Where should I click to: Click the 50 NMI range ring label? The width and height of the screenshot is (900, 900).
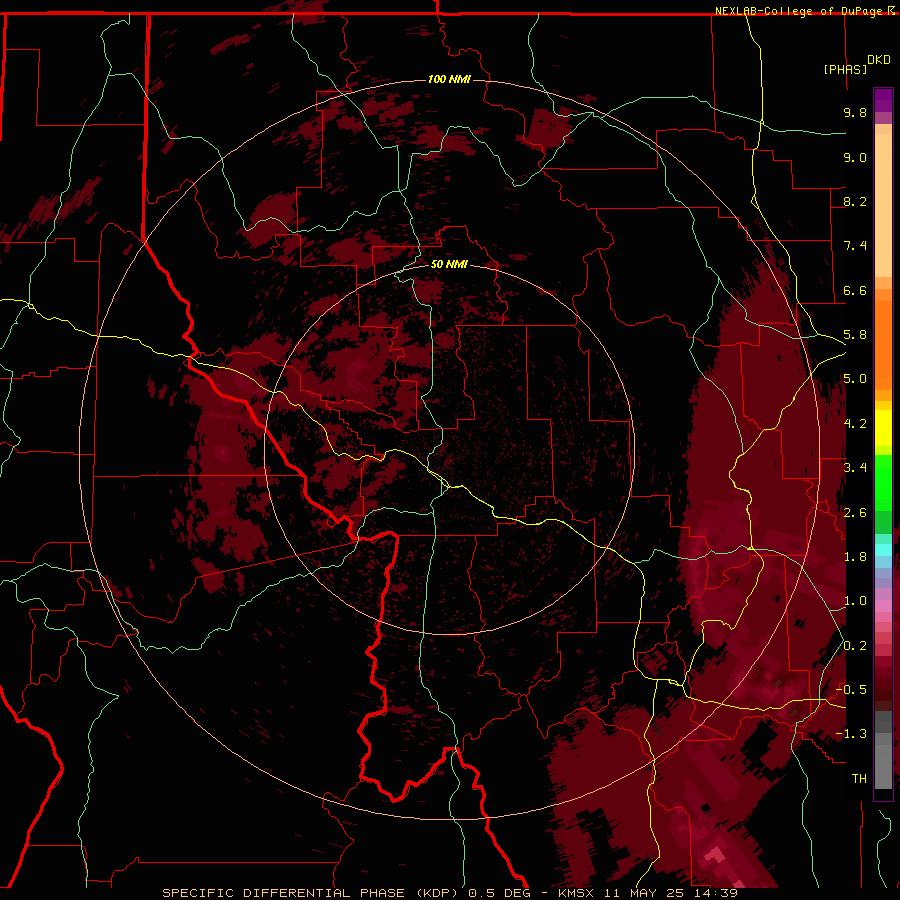click(449, 264)
